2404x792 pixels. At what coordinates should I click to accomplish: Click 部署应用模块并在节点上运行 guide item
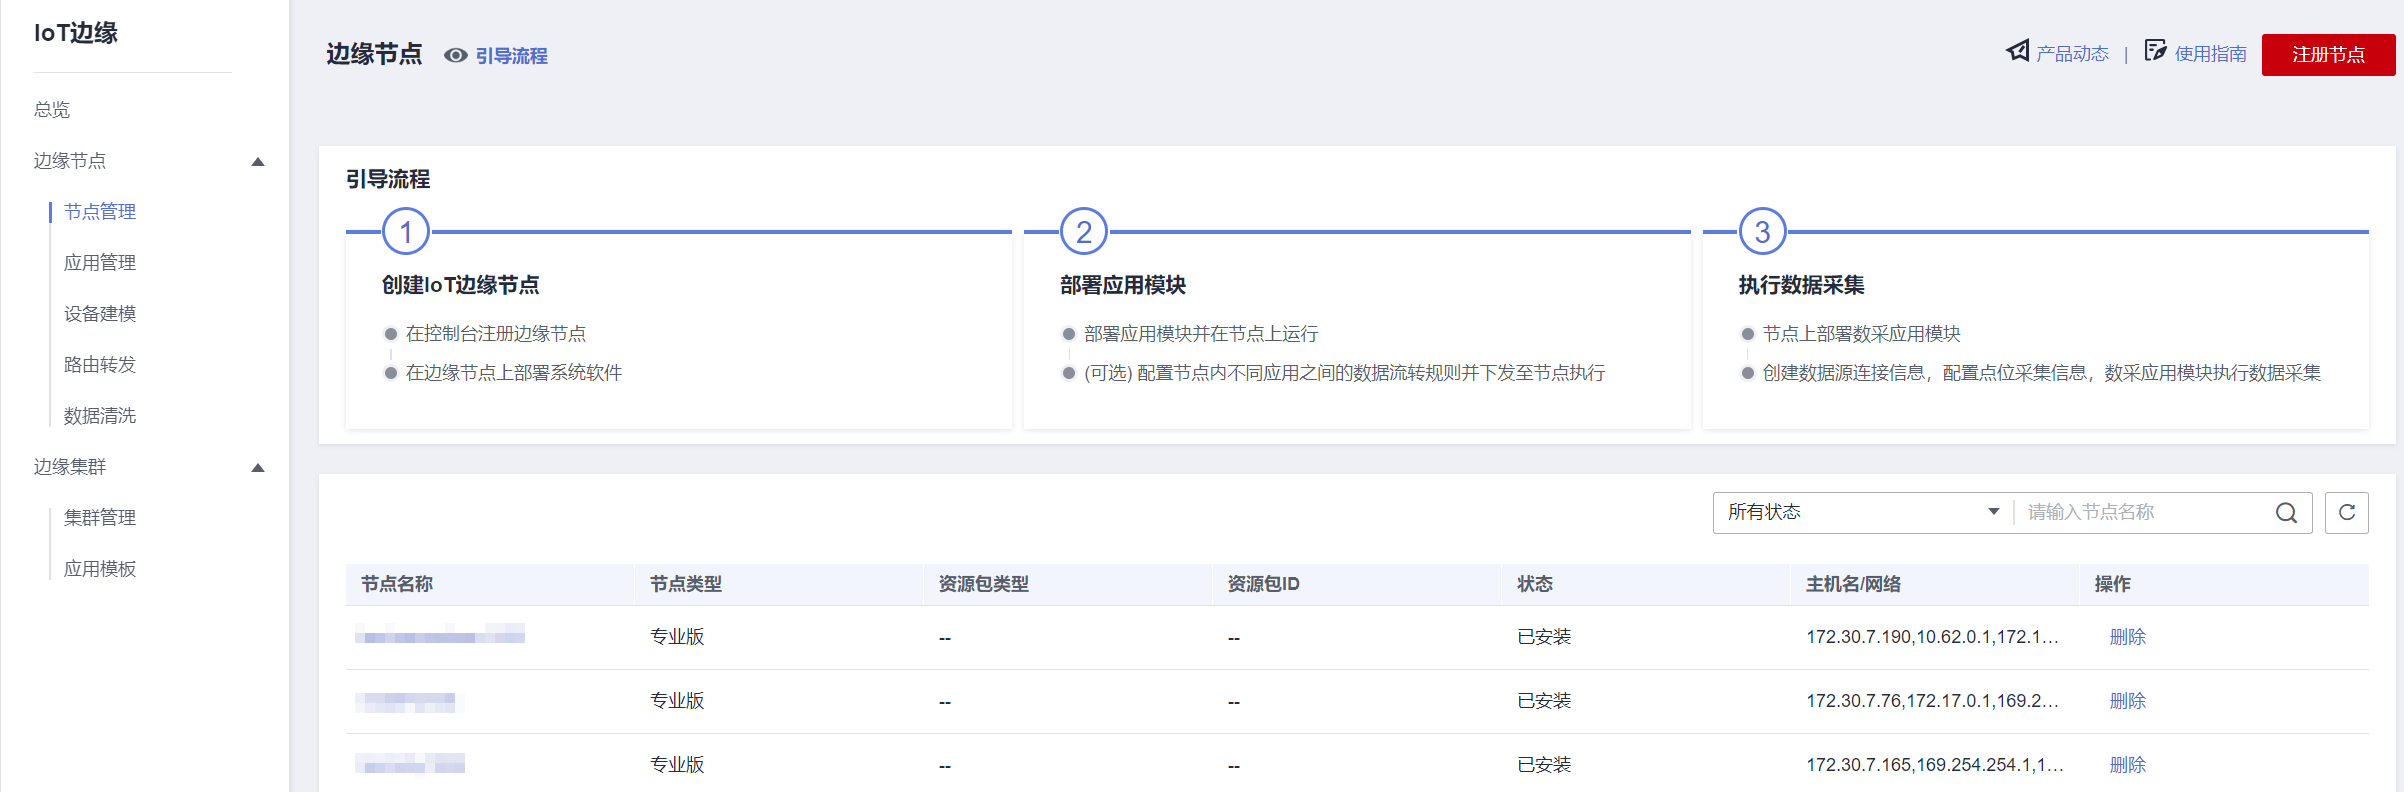(x=1201, y=334)
